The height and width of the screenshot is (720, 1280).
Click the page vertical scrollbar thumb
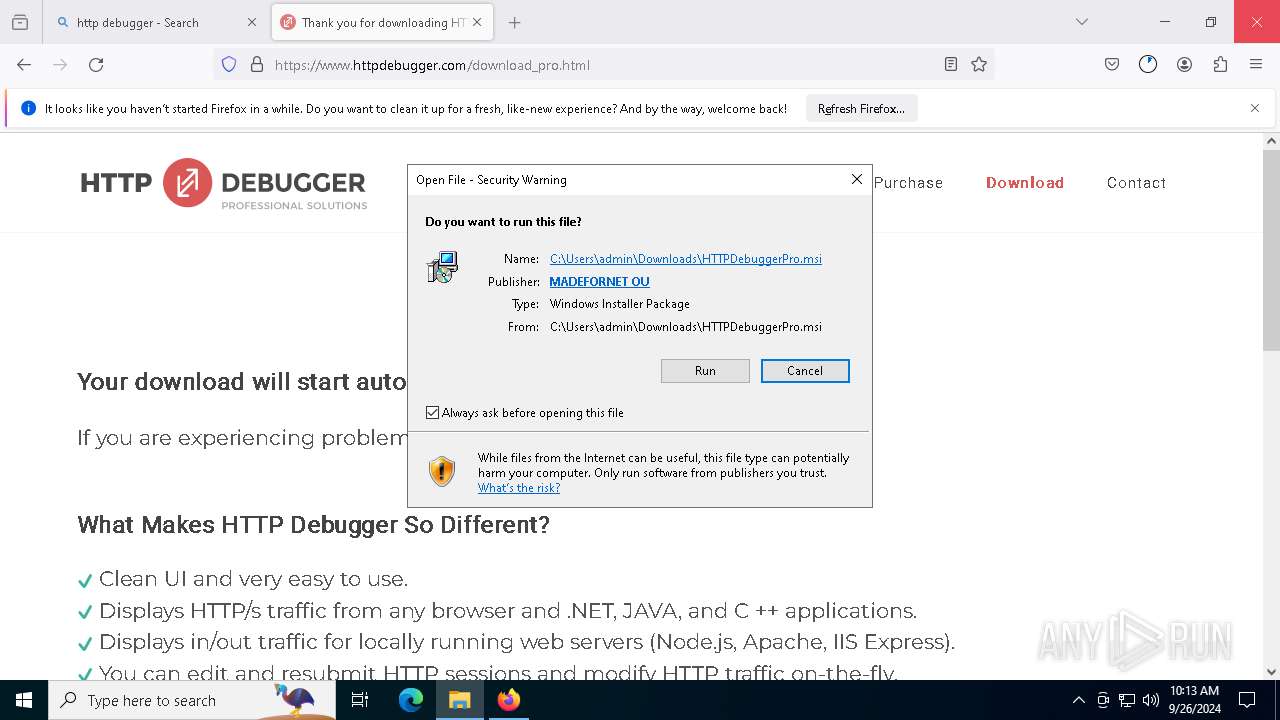tap(1271, 250)
